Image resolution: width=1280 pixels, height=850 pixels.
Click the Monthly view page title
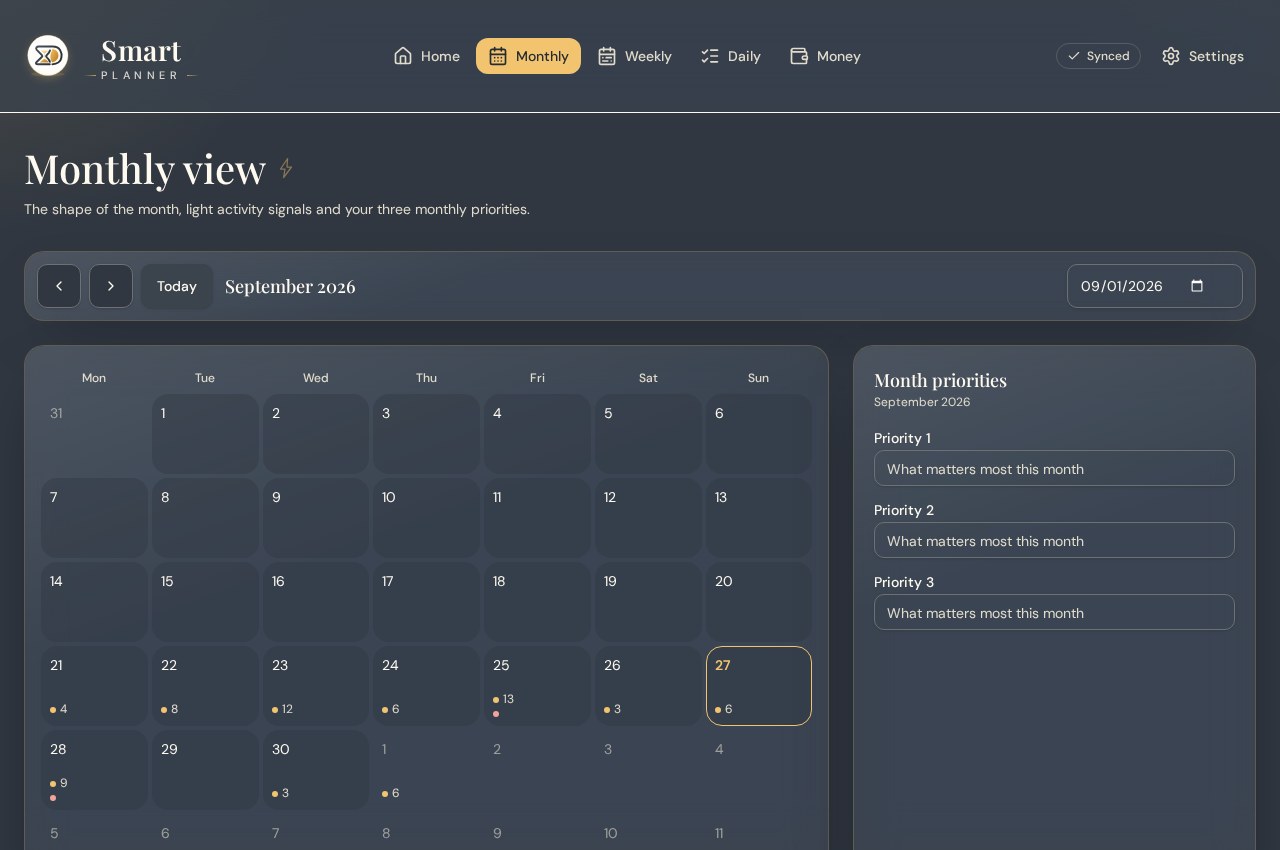coord(145,169)
